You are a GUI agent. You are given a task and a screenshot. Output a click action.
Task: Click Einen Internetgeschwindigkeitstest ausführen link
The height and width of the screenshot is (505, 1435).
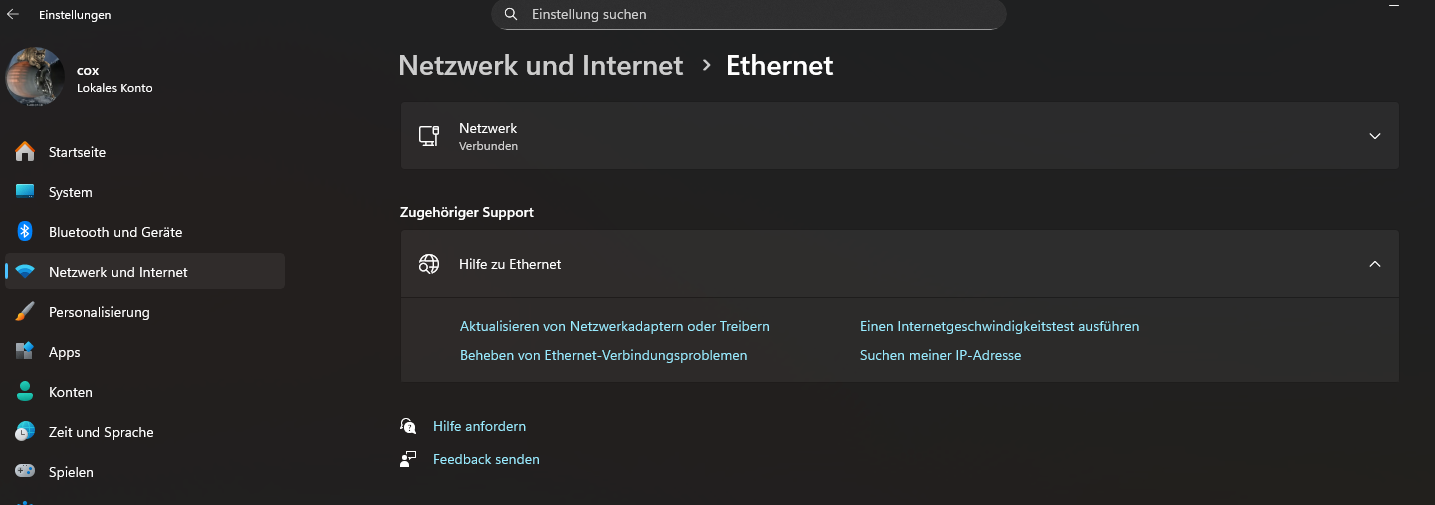999,326
